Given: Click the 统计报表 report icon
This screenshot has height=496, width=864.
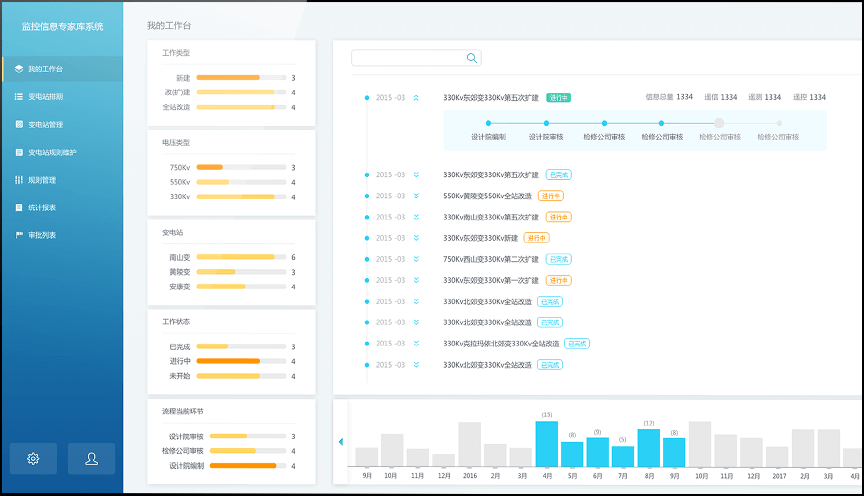Looking at the screenshot, I should 19,208.
